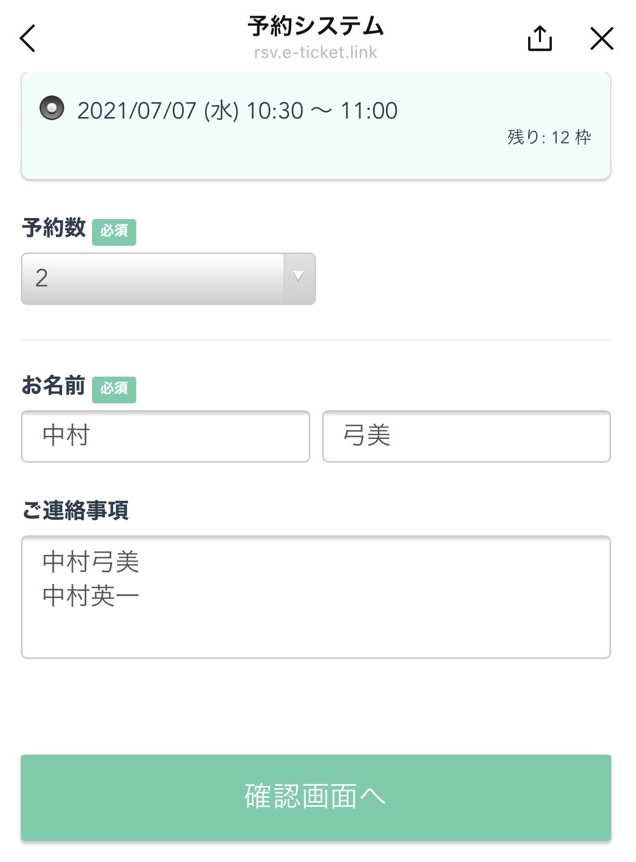The height and width of the screenshot is (862, 636).
Task: Click the 必須 badge next to お名前
Action: (114, 389)
